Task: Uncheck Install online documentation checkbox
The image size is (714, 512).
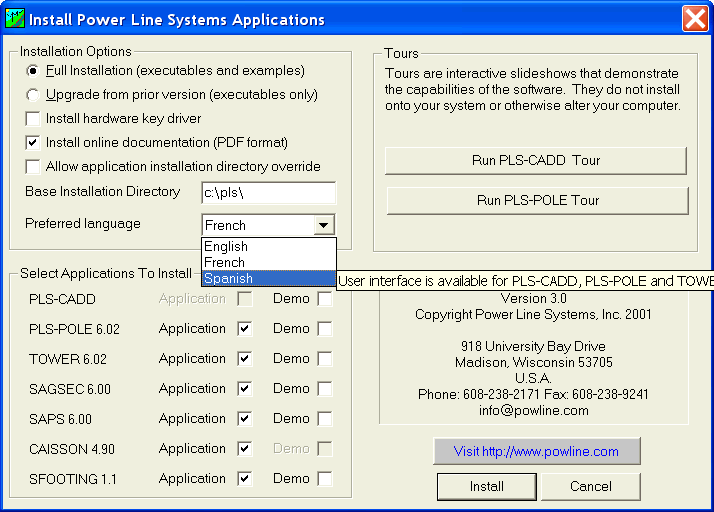Action: [x=33, y=143]
